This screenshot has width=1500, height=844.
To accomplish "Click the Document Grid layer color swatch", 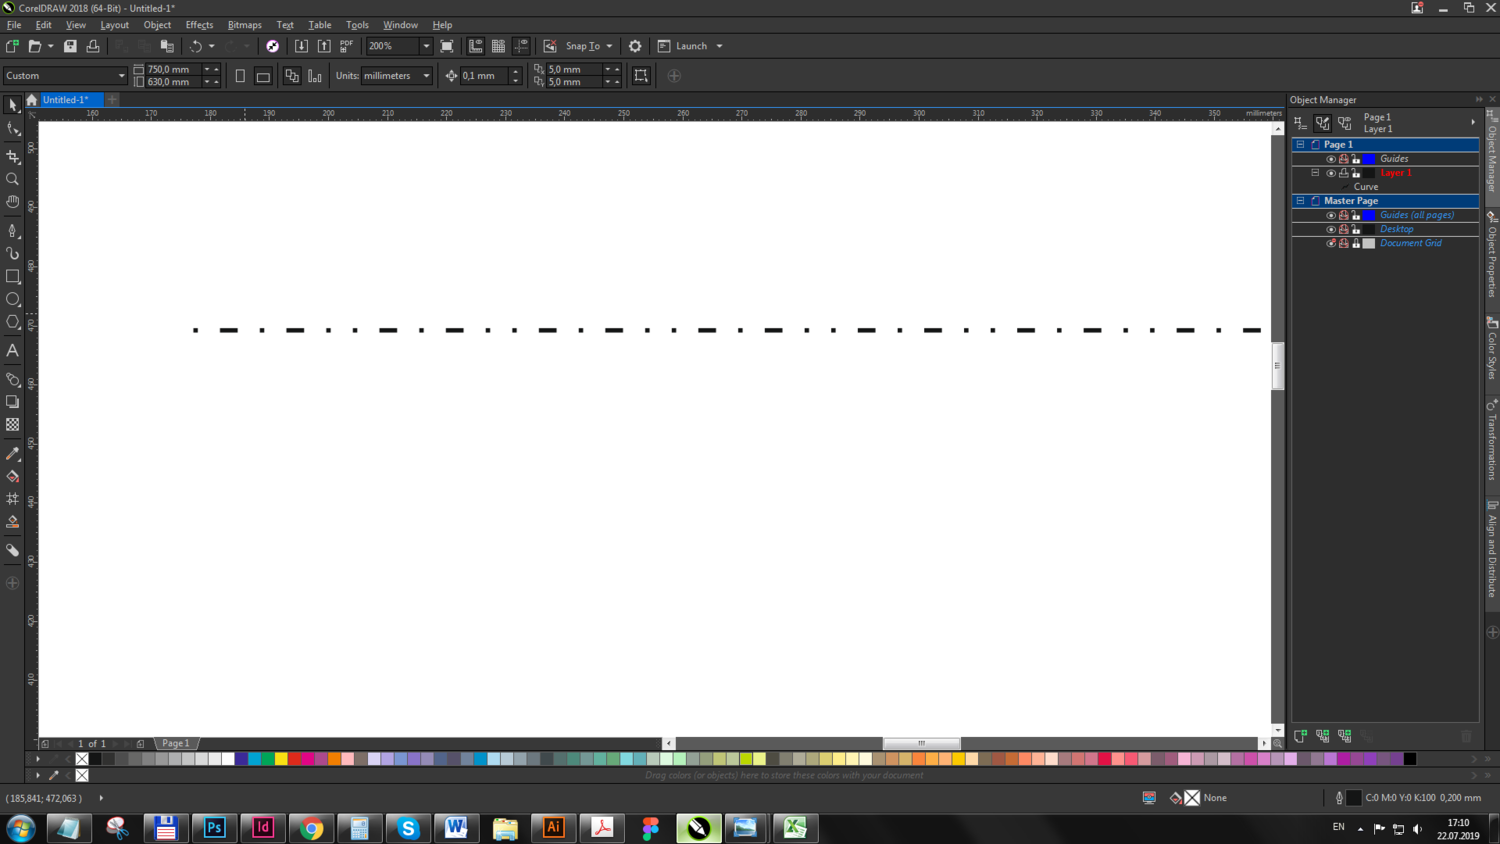I will pyautogui.click(x=1369, y=243).
